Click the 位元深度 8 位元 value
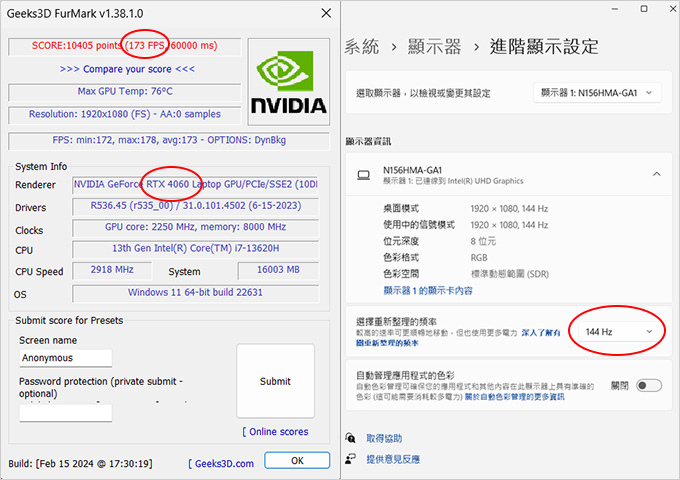This screenshot has height=480, width=680. [x=483, y=241]
